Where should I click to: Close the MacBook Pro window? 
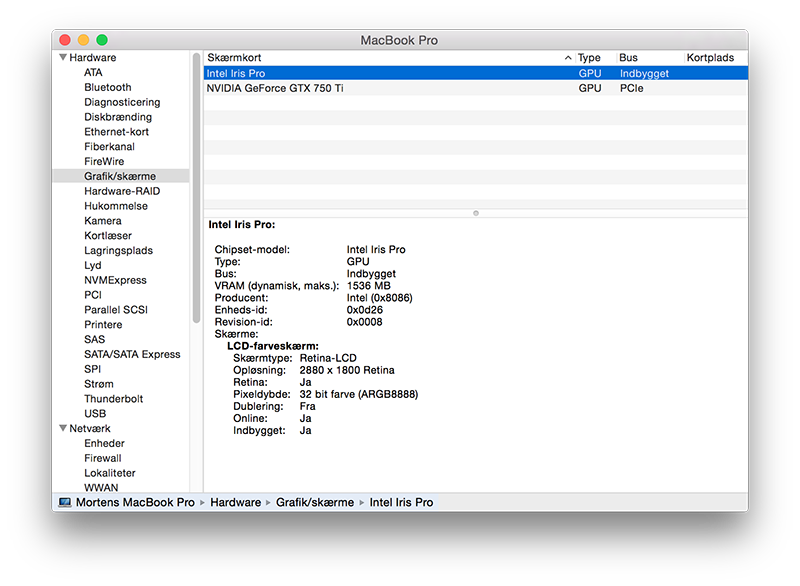click(x=65, y=40)
